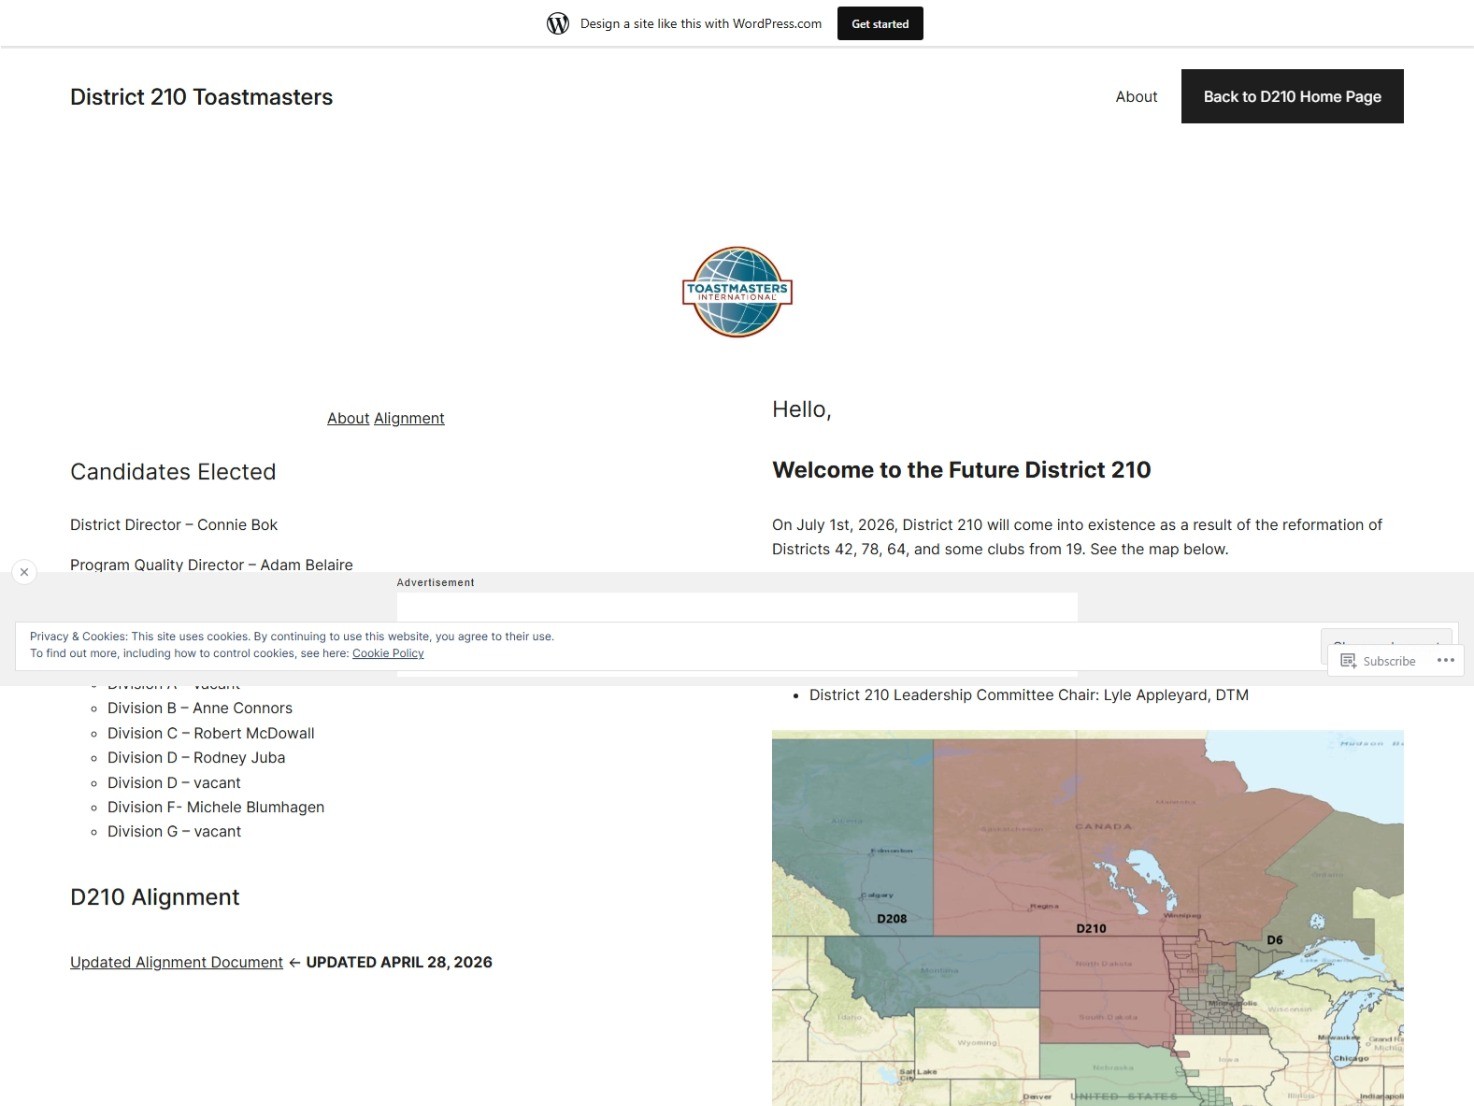Select 'Division D – vacant' list item
The image size is (1474, 1106).
pos(174,783)
